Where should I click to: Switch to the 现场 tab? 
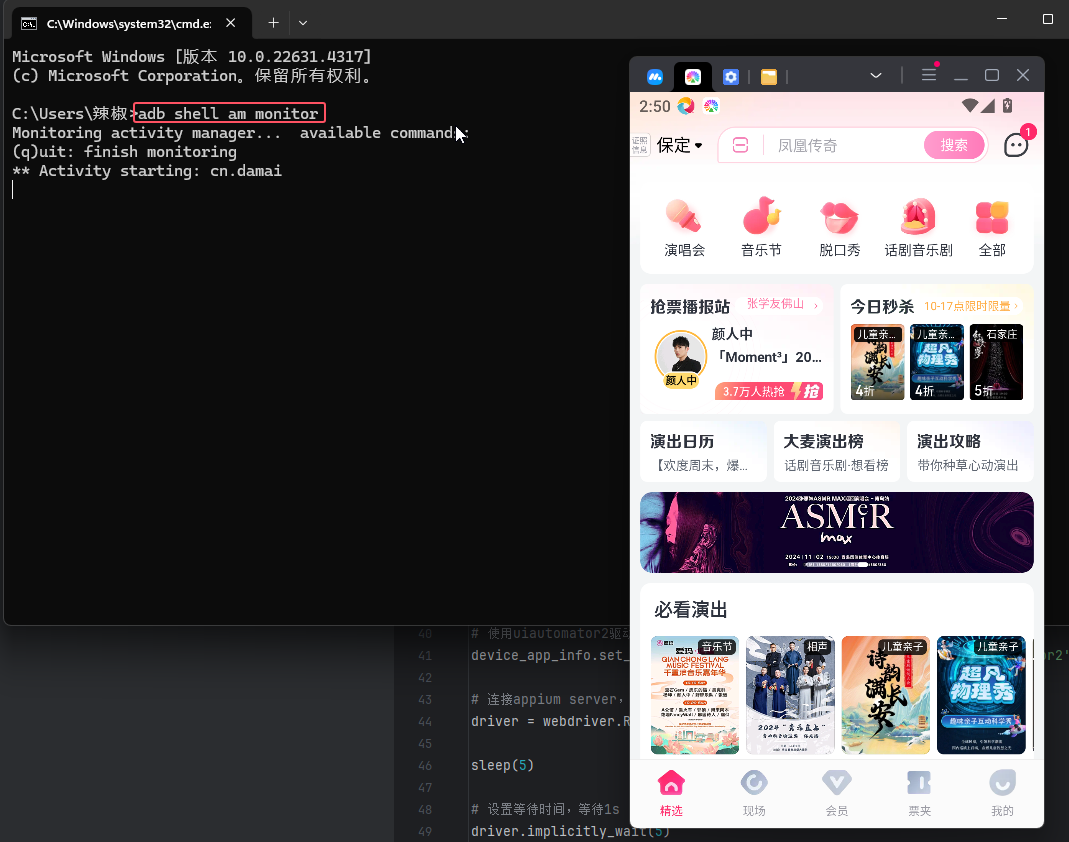pos(754,793)
